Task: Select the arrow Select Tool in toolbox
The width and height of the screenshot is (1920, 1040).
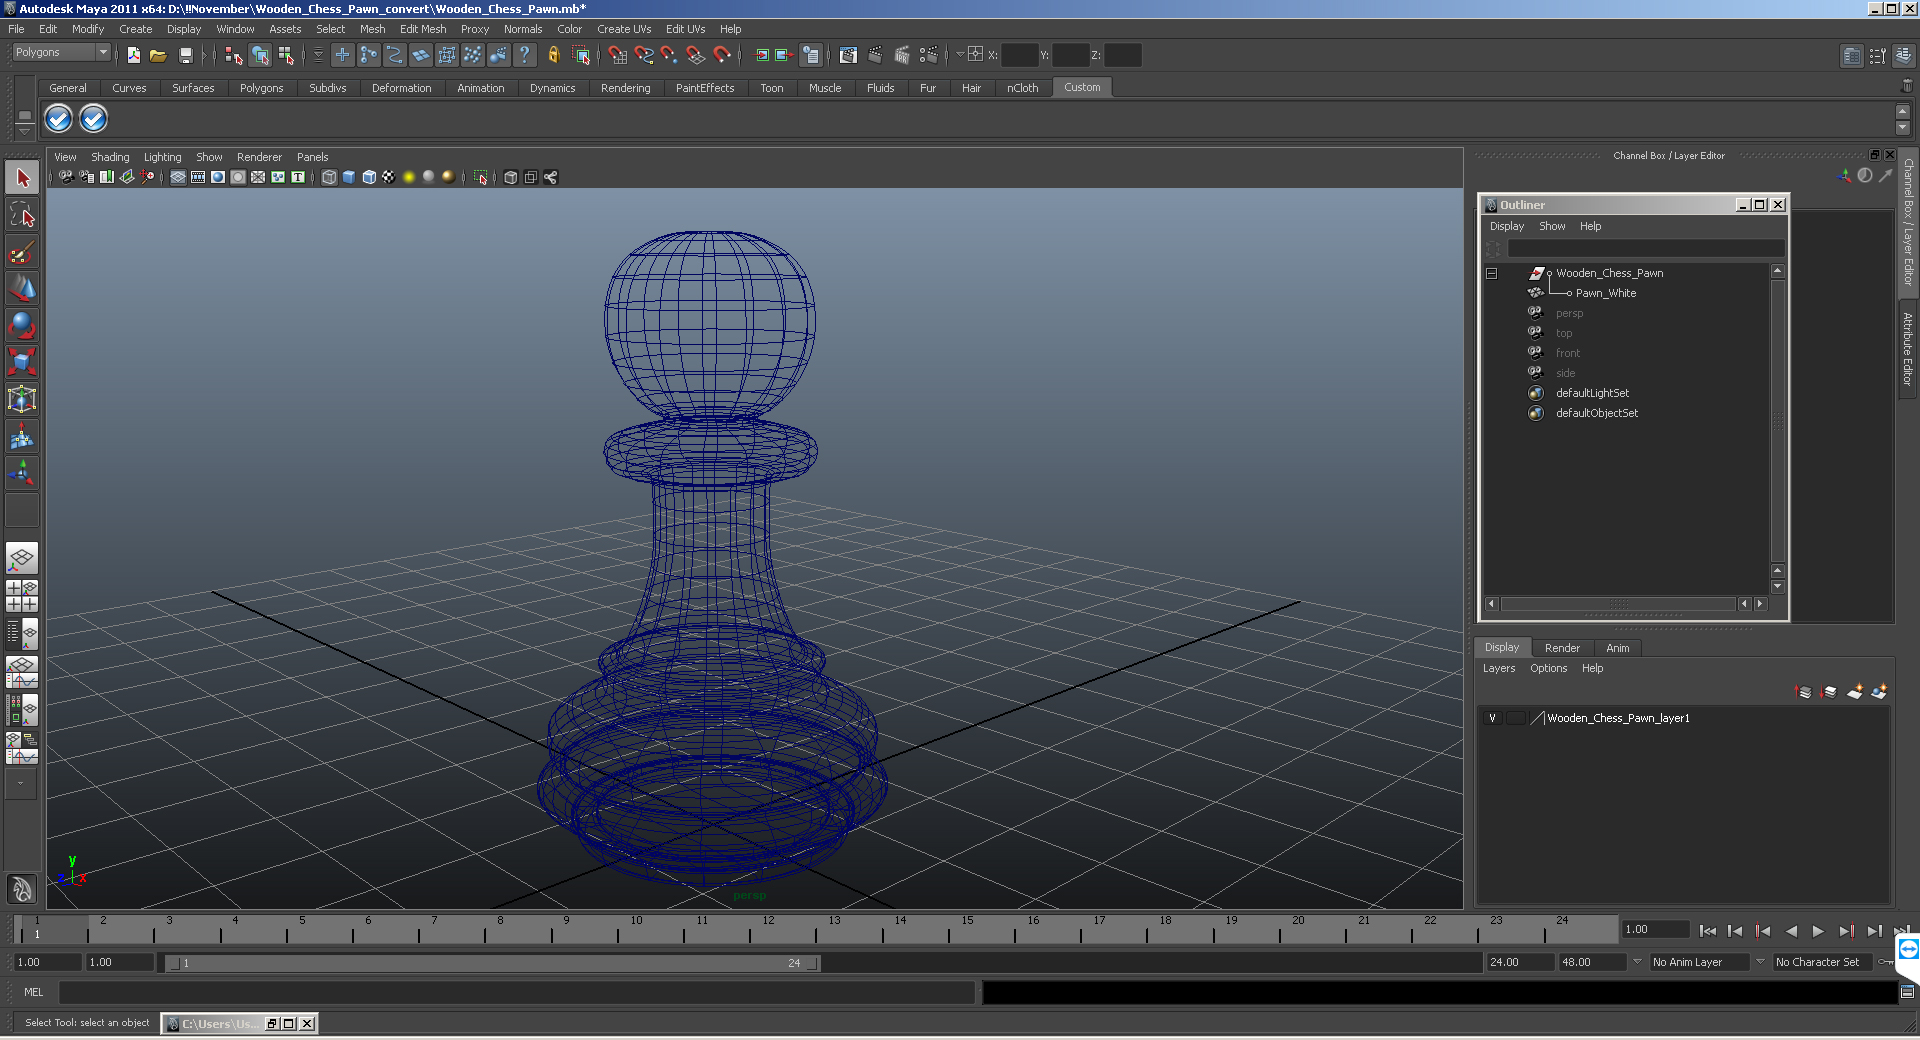Action: pos(22,178)
